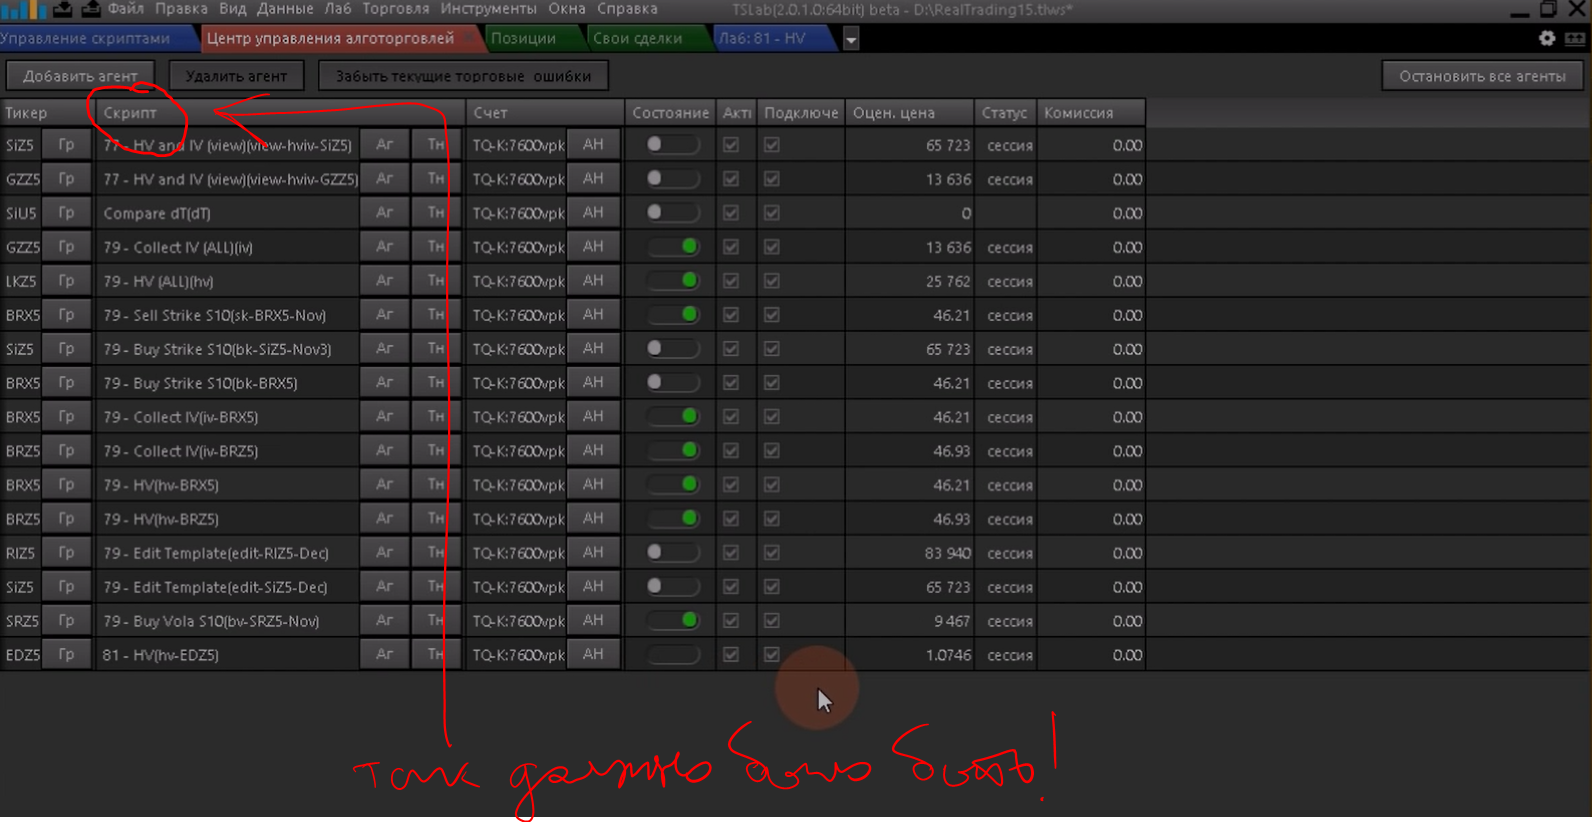Click the second tray-arrow icon before Файл
The width and height of the screenshot is (1592, 822).
coord(91,9)
